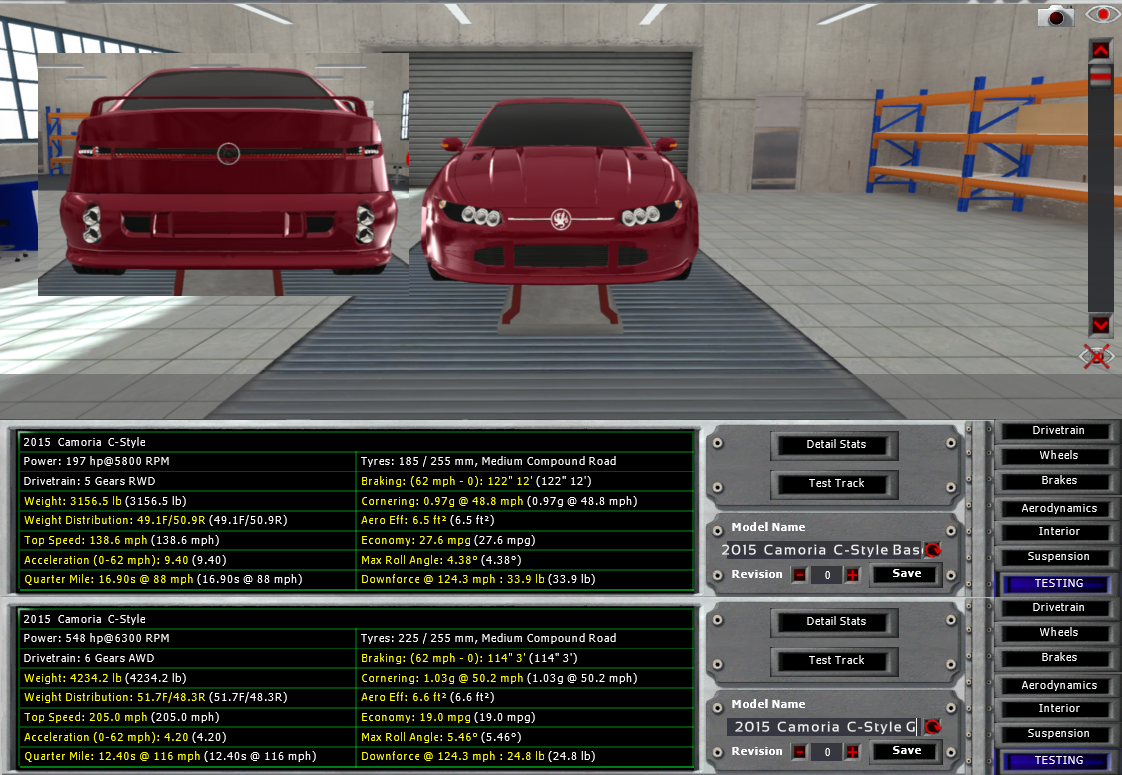Save the top car model
Image resolution: width=1122 pixels, height=775 pixels.
[906, 574]
